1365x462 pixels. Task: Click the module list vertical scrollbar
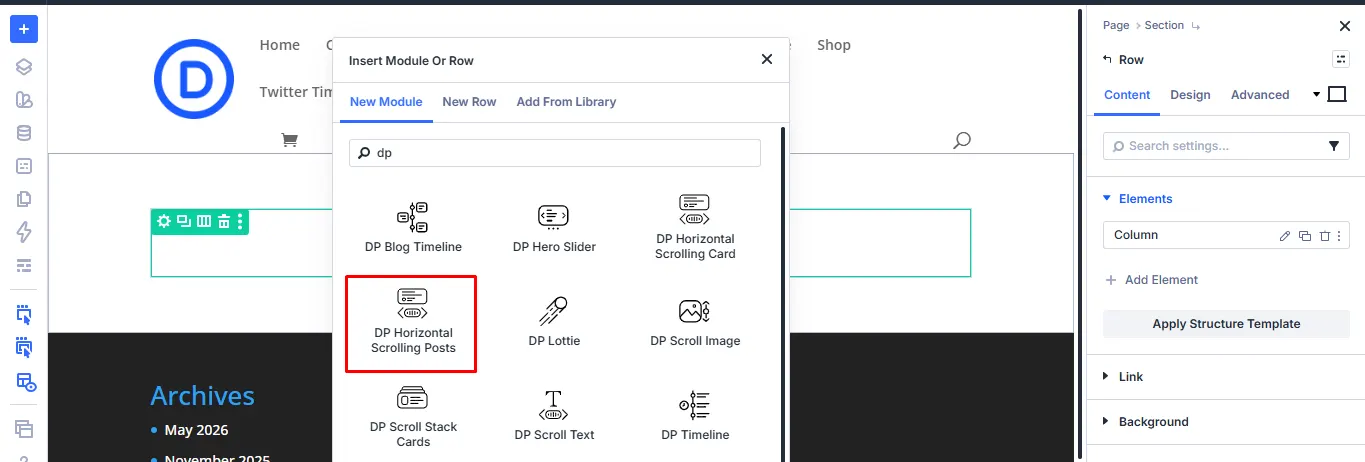coord(783,294)
